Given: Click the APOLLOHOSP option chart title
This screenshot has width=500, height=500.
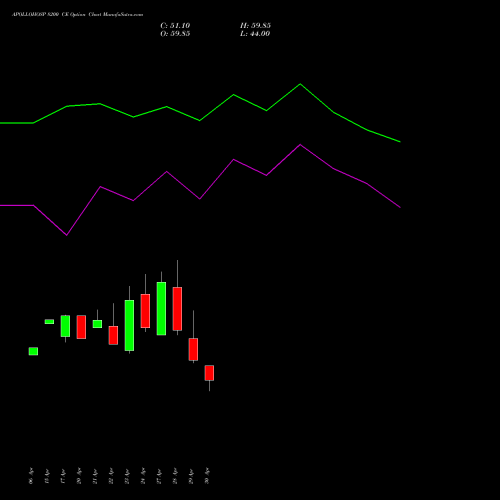Looking at the screenshot, I should point(78,15).
